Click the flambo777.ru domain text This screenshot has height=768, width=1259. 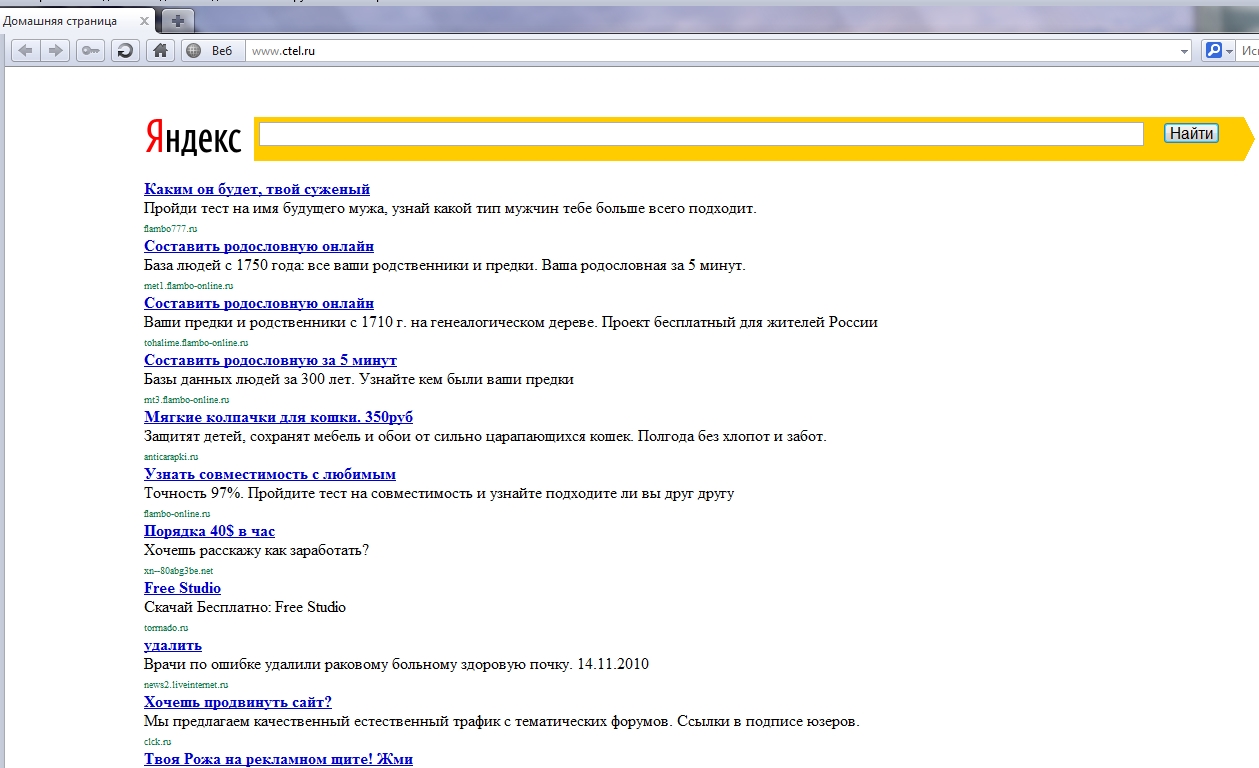tap(171, 229)
